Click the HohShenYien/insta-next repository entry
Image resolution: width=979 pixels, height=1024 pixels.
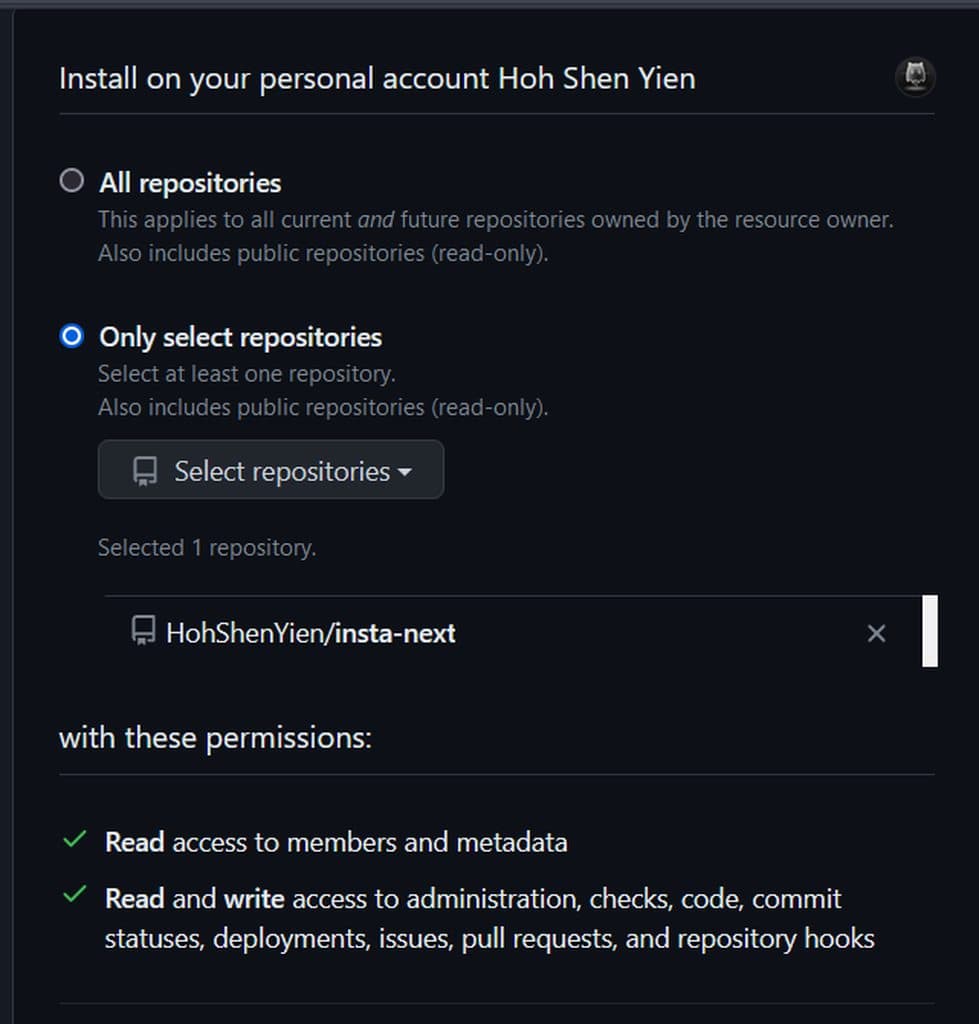310,632
